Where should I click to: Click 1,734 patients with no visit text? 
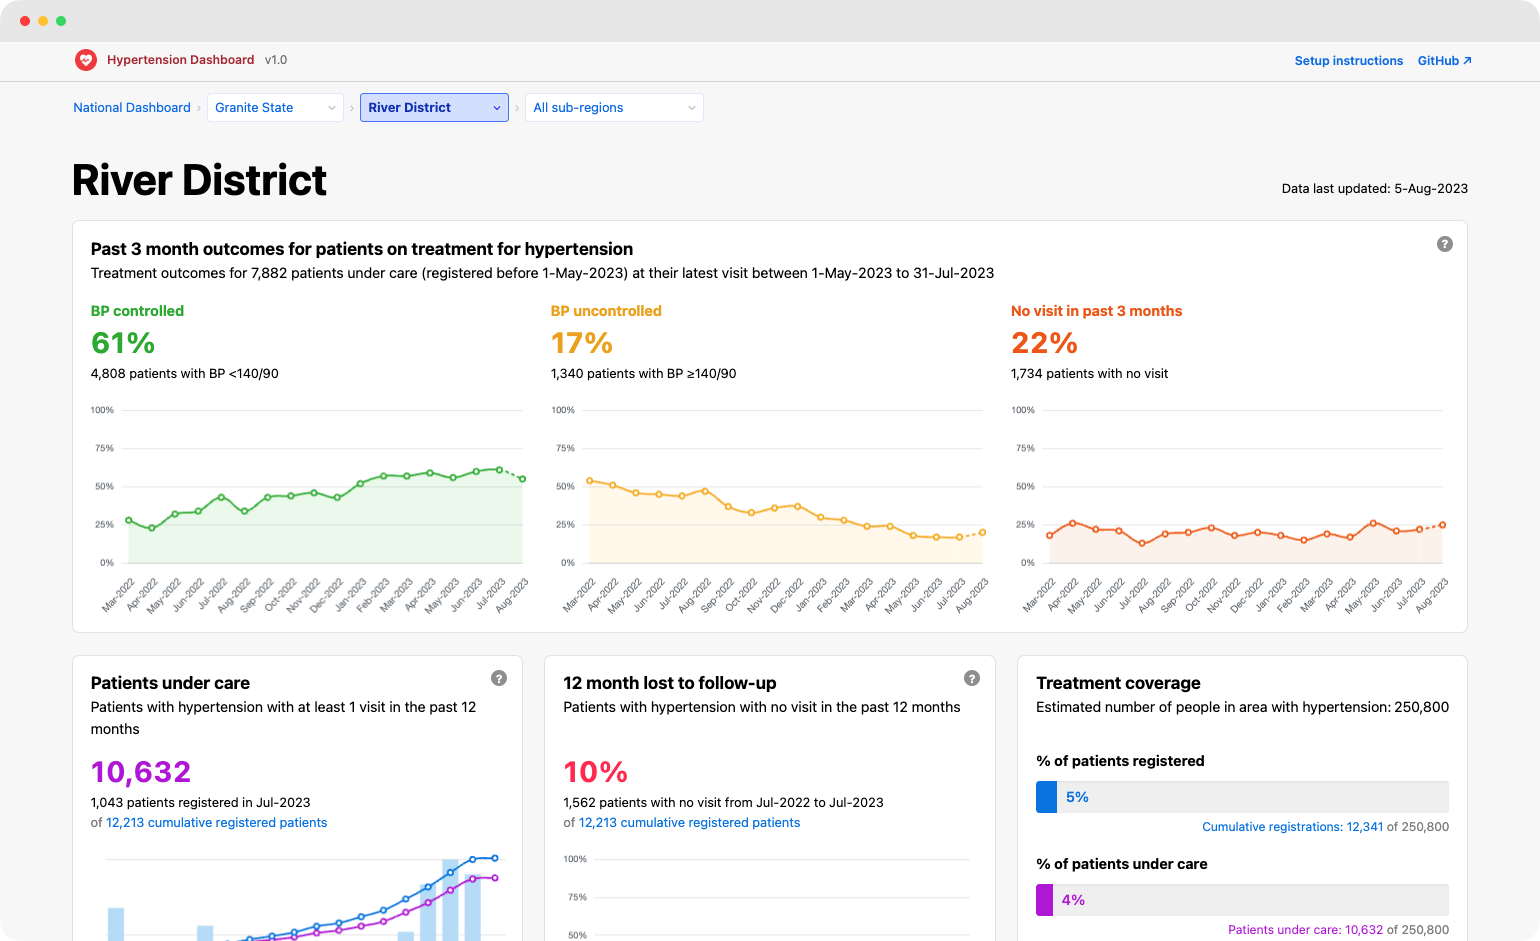tap(1089, 374)
